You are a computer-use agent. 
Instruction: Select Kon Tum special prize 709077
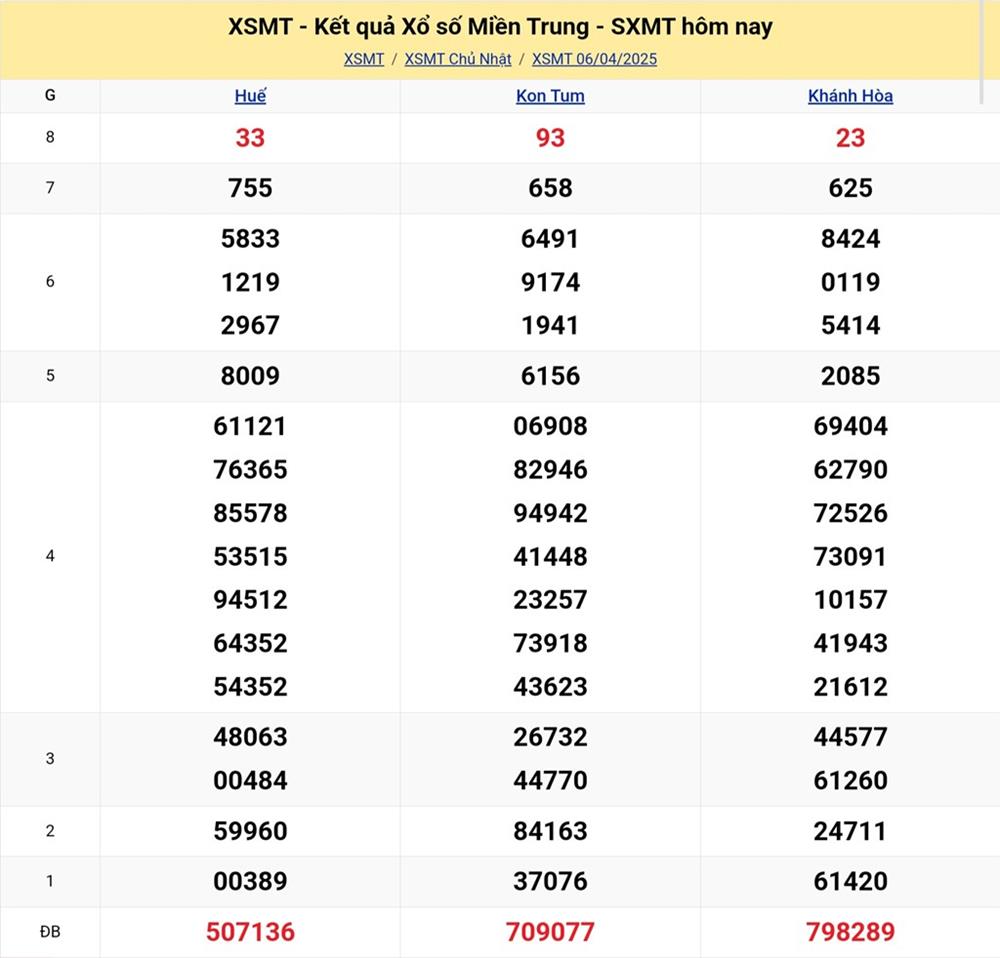550,932
